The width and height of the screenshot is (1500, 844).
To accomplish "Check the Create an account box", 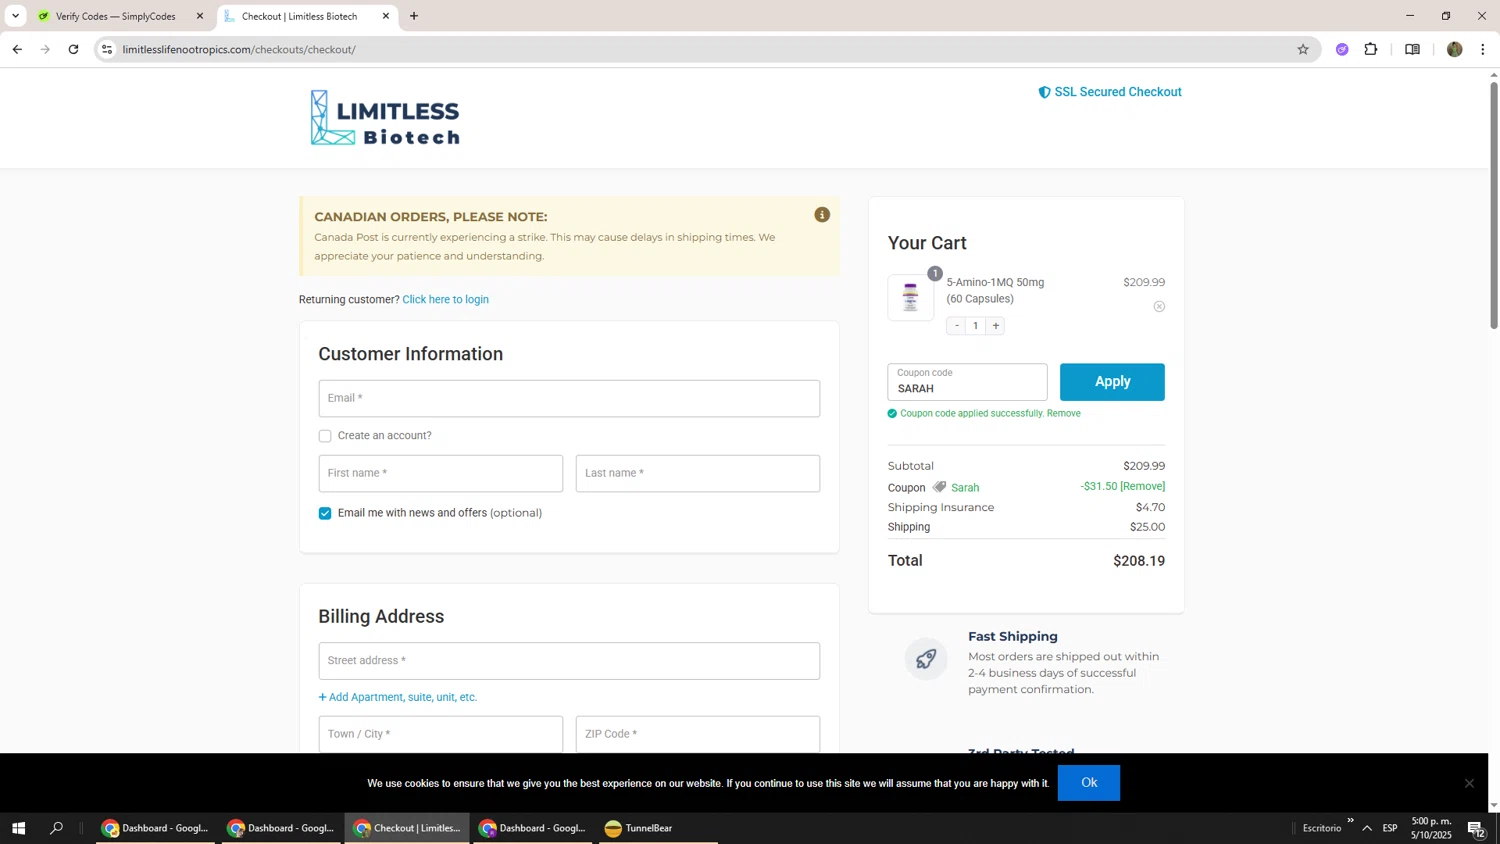I will (x=325, y=436).
